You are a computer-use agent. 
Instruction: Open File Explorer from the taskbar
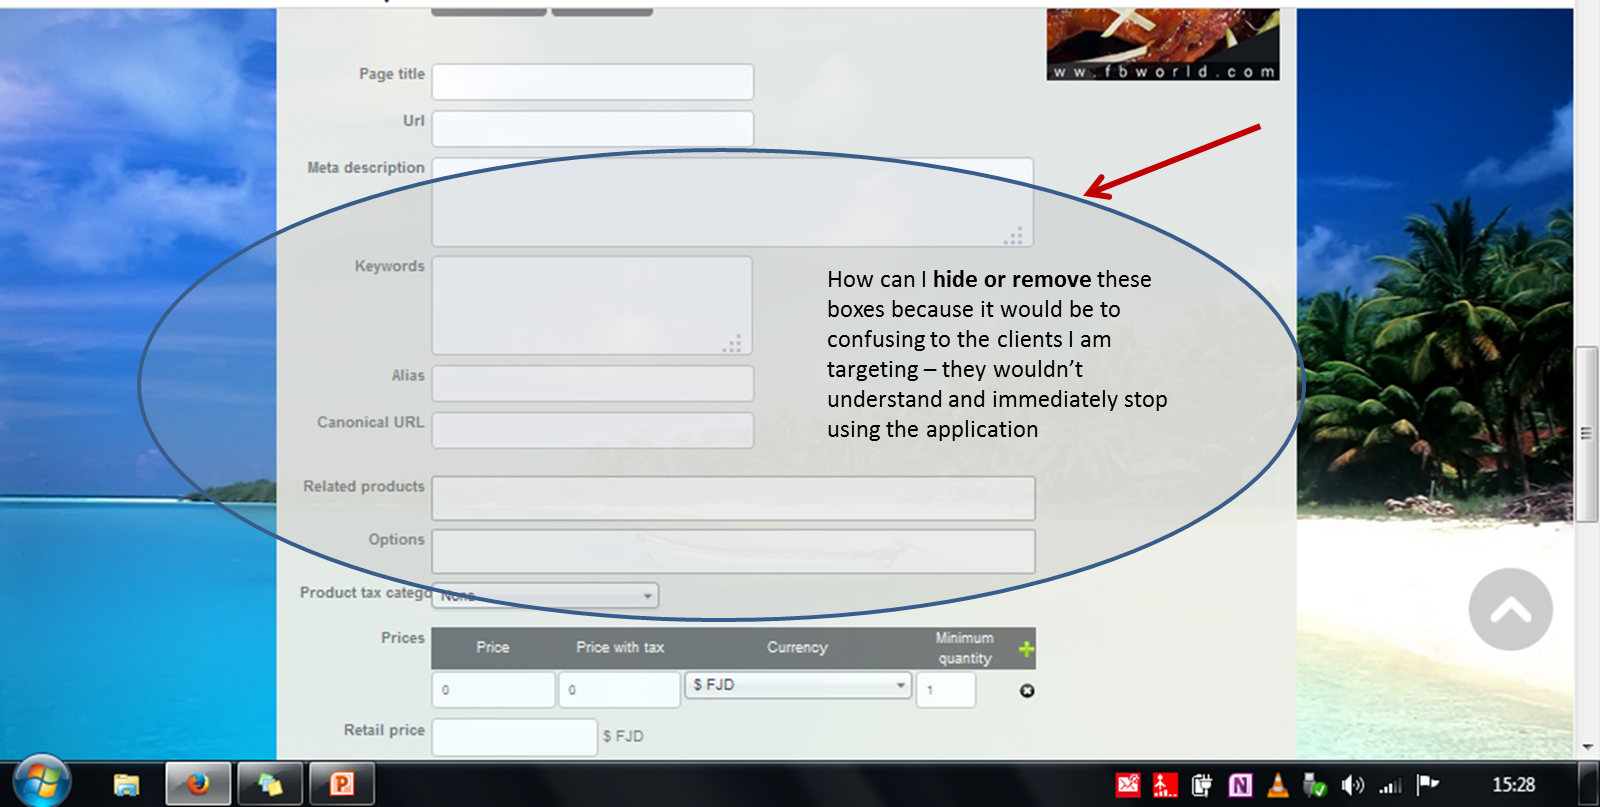[126, 785]
